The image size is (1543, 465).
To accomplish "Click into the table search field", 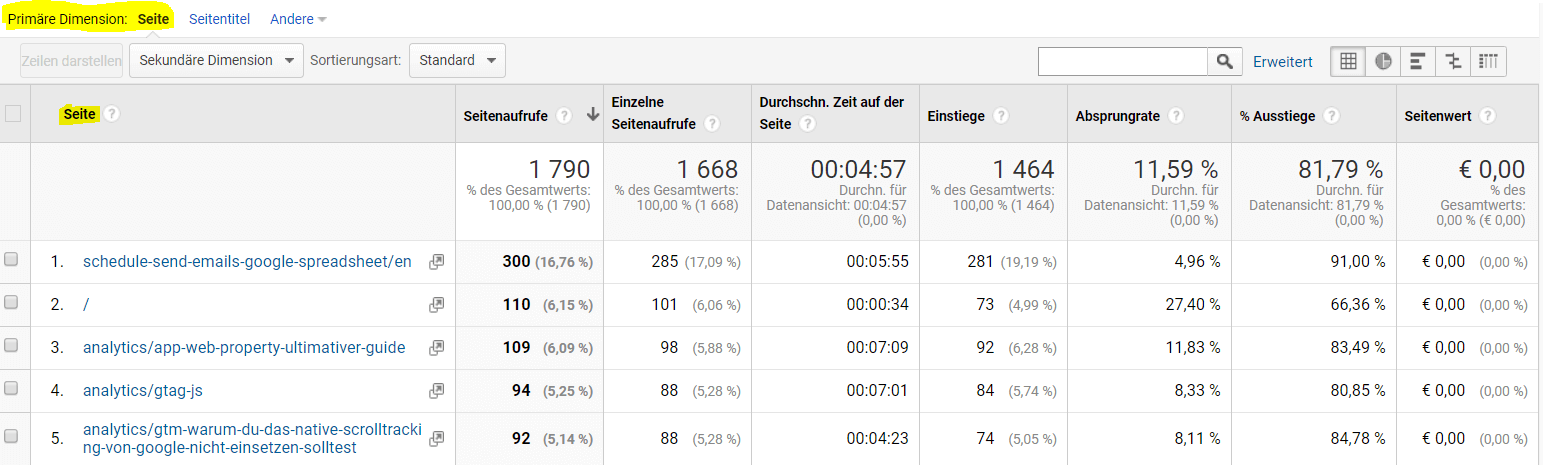I will [x=1122, y=62].
